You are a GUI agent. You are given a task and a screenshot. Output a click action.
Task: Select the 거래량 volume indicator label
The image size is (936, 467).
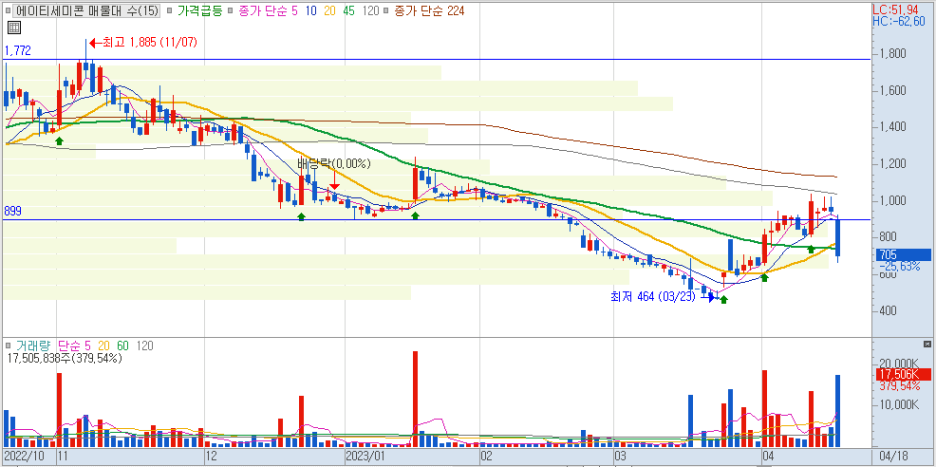[33, 346]
